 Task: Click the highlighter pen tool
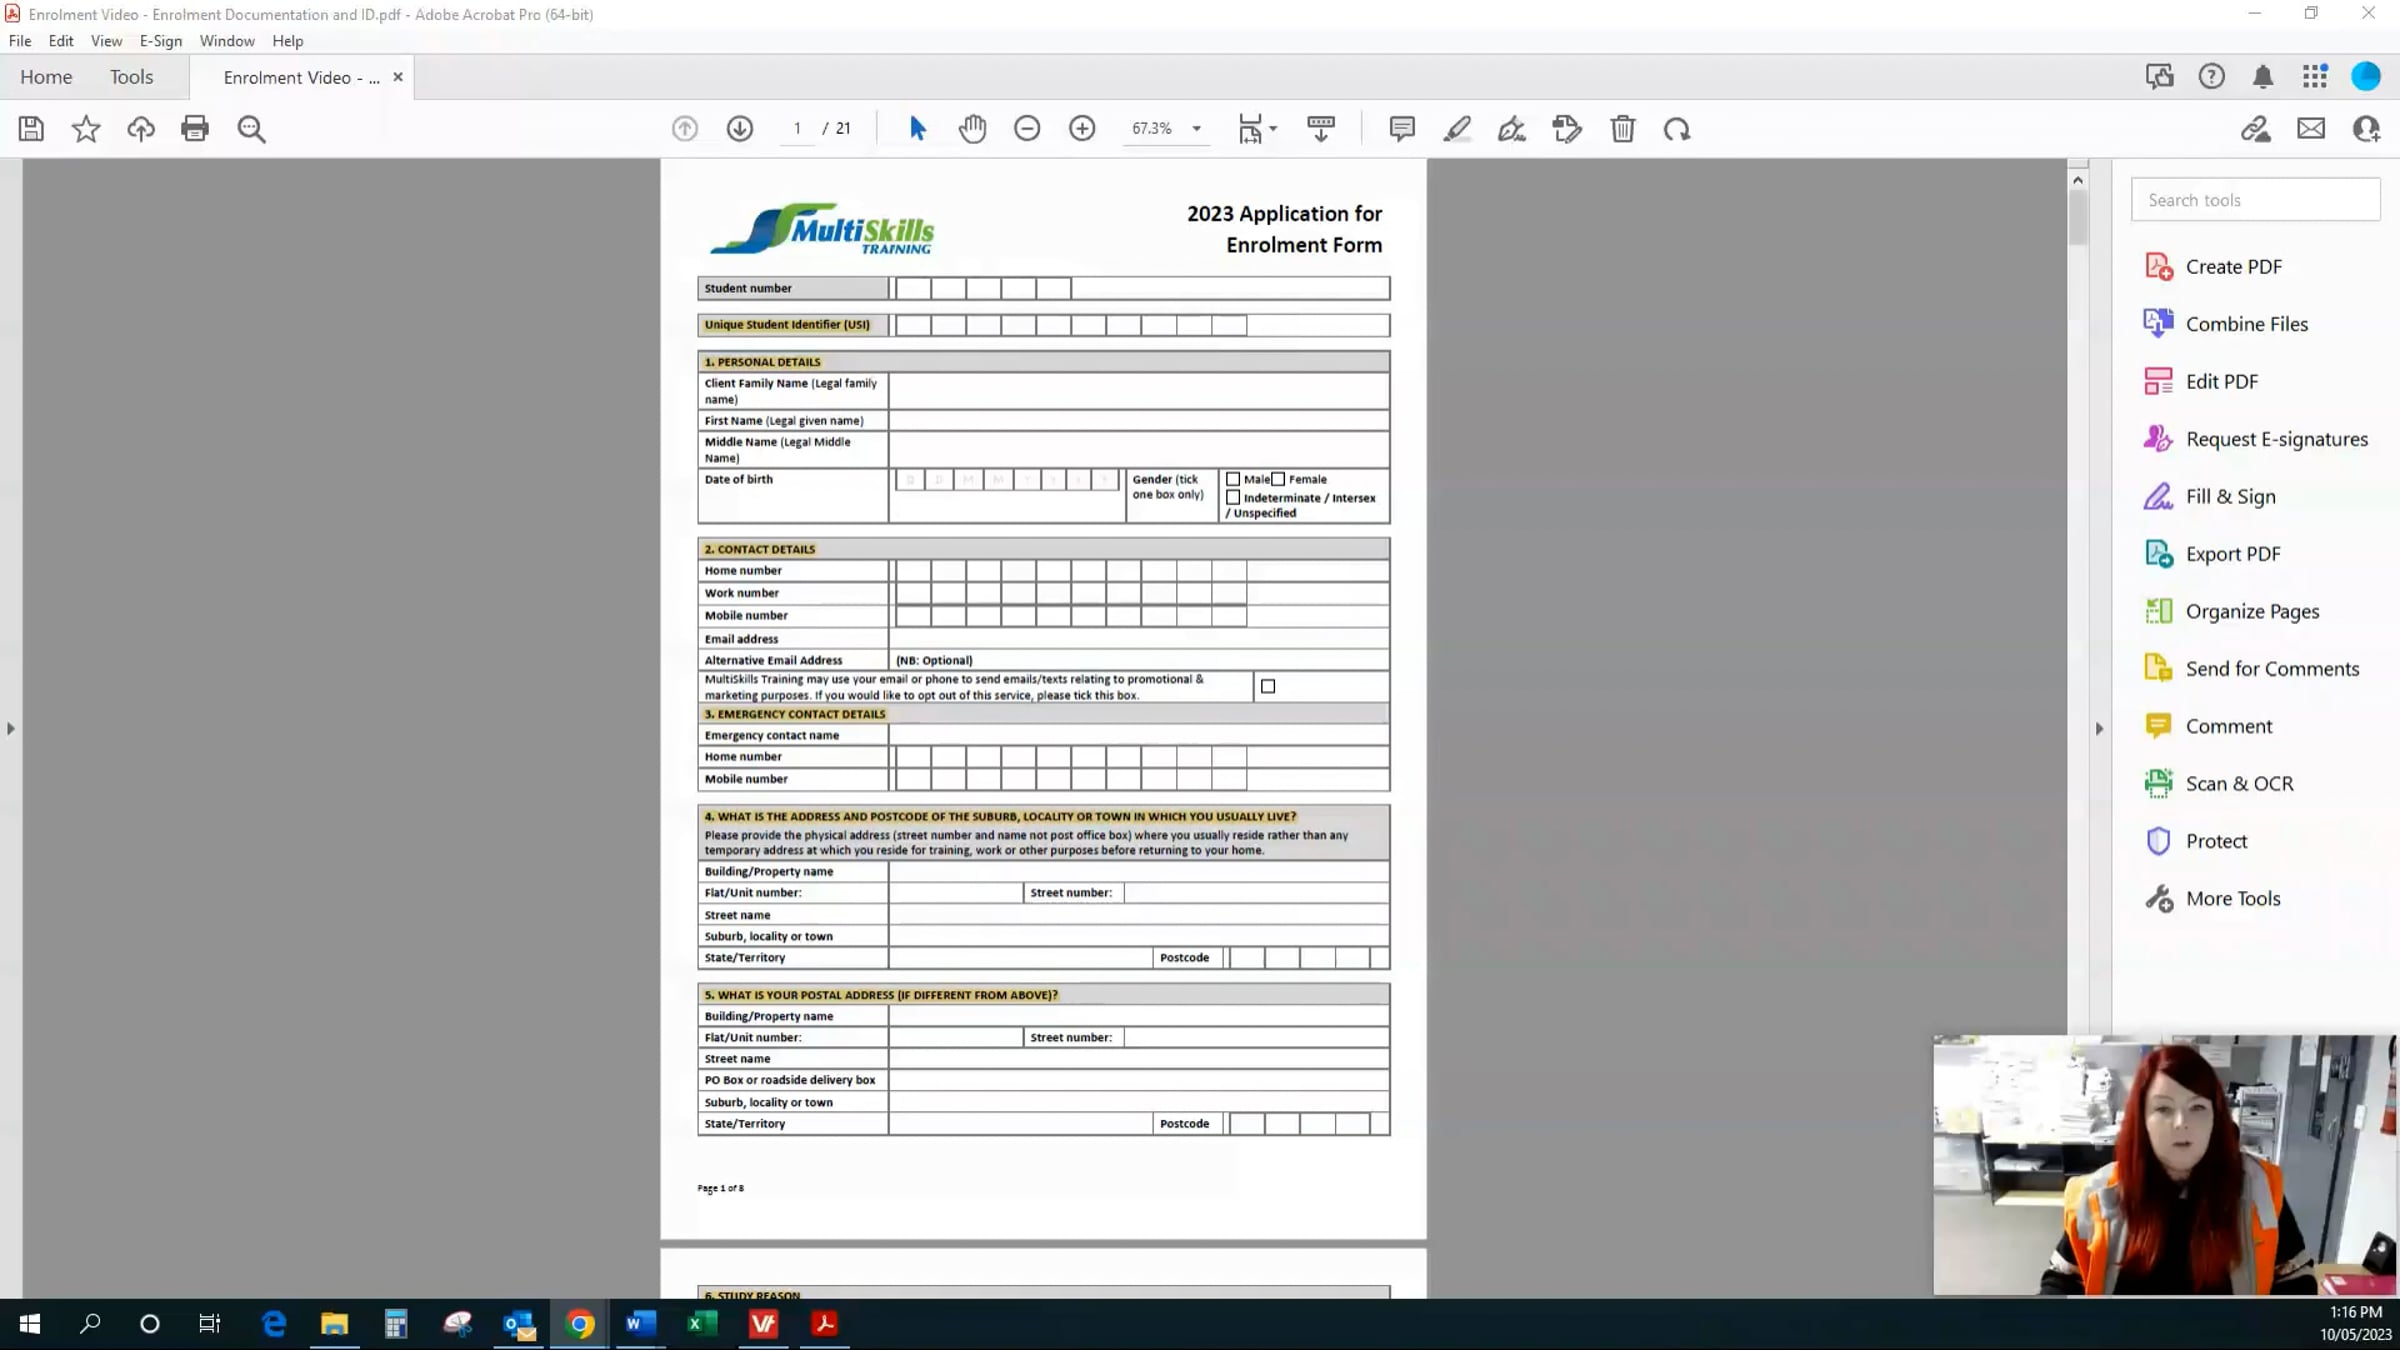click(x=1457, y=129)
